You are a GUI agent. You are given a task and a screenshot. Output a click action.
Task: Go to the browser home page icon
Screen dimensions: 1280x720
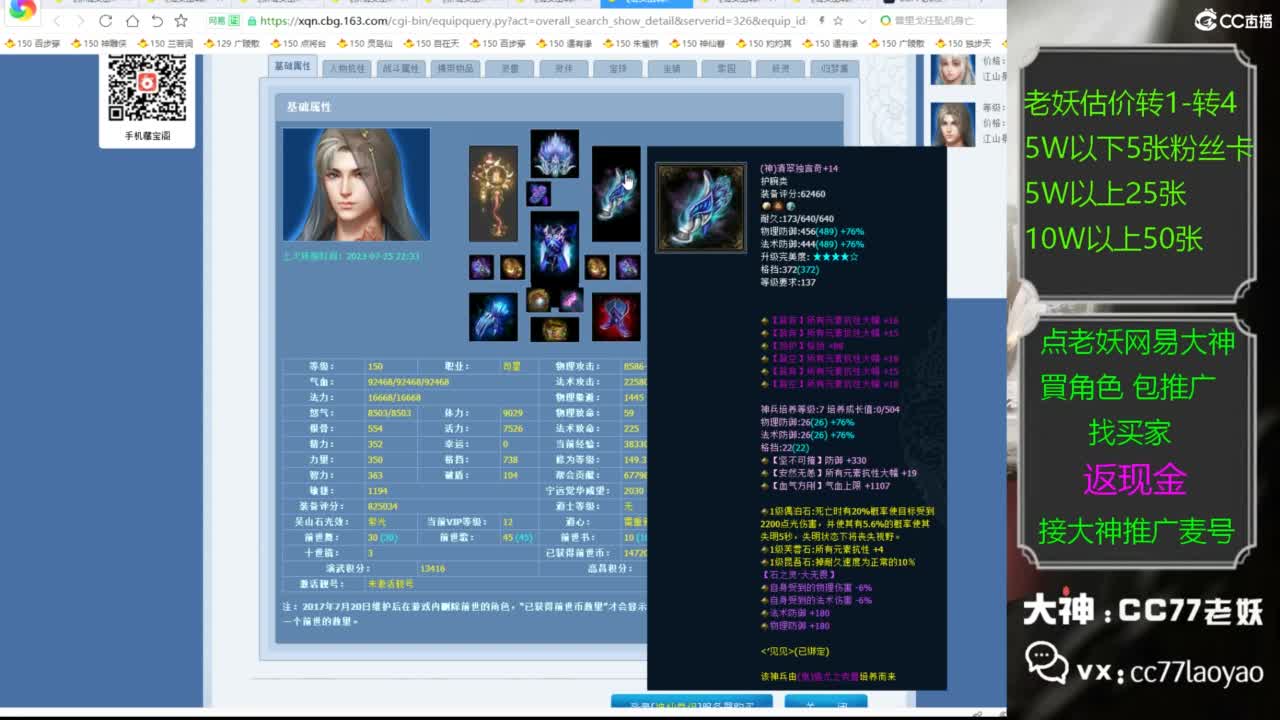132,21
